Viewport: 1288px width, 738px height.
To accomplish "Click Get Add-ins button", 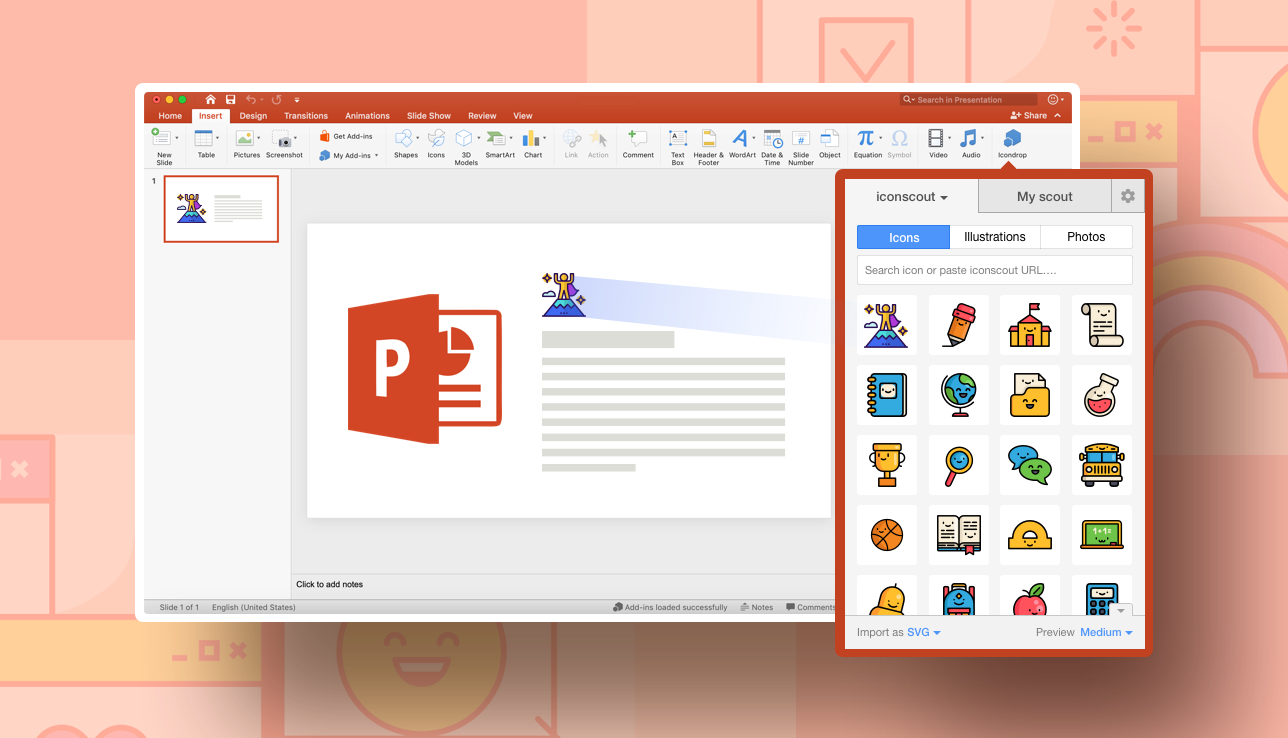I will 346,136.
